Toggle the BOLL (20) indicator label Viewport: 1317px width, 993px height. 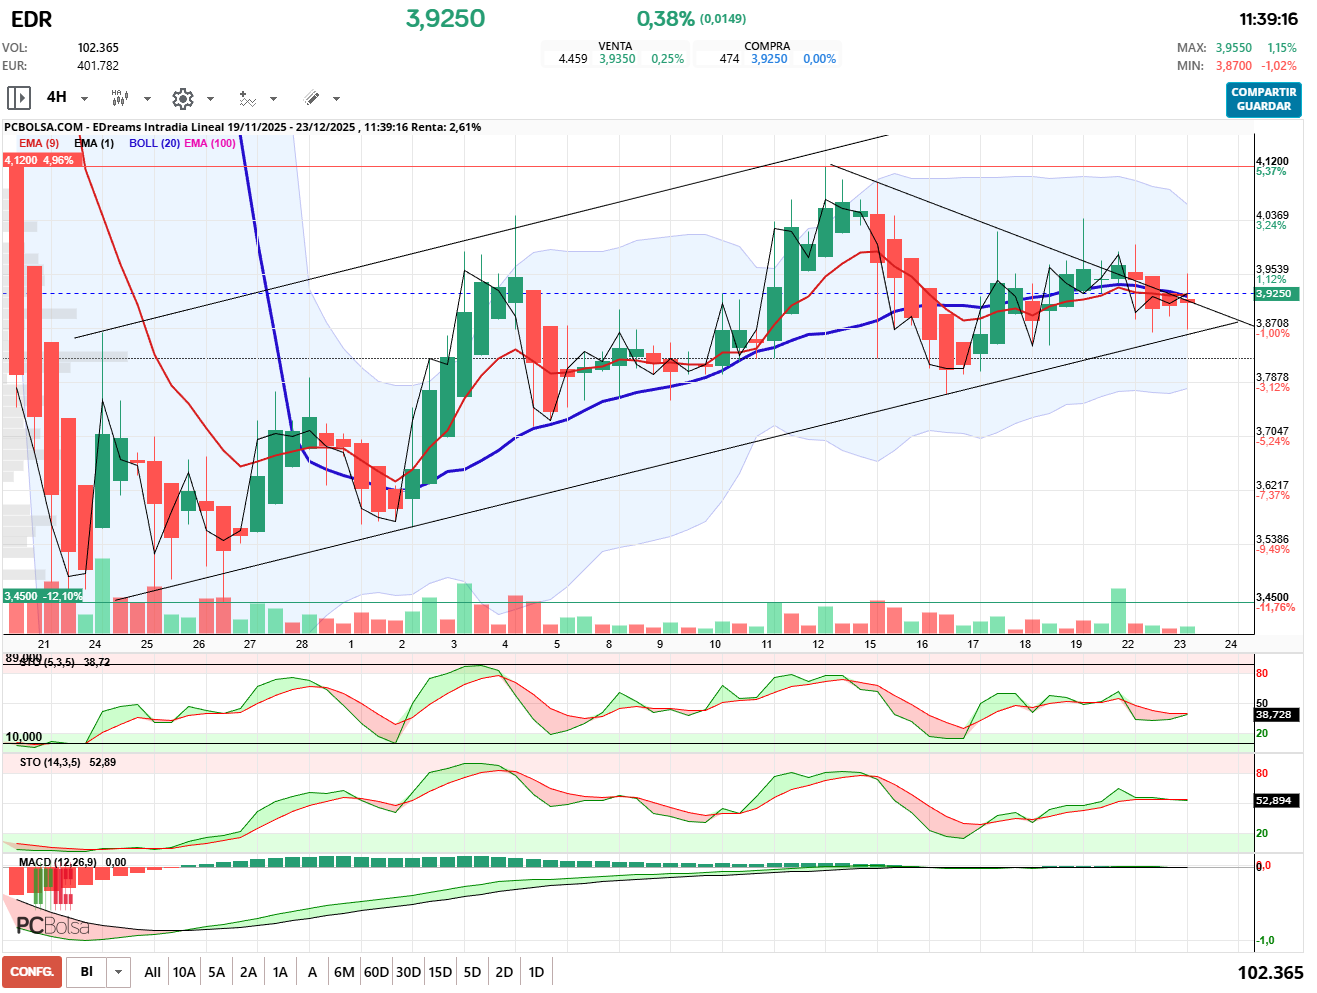click(154, 143)
